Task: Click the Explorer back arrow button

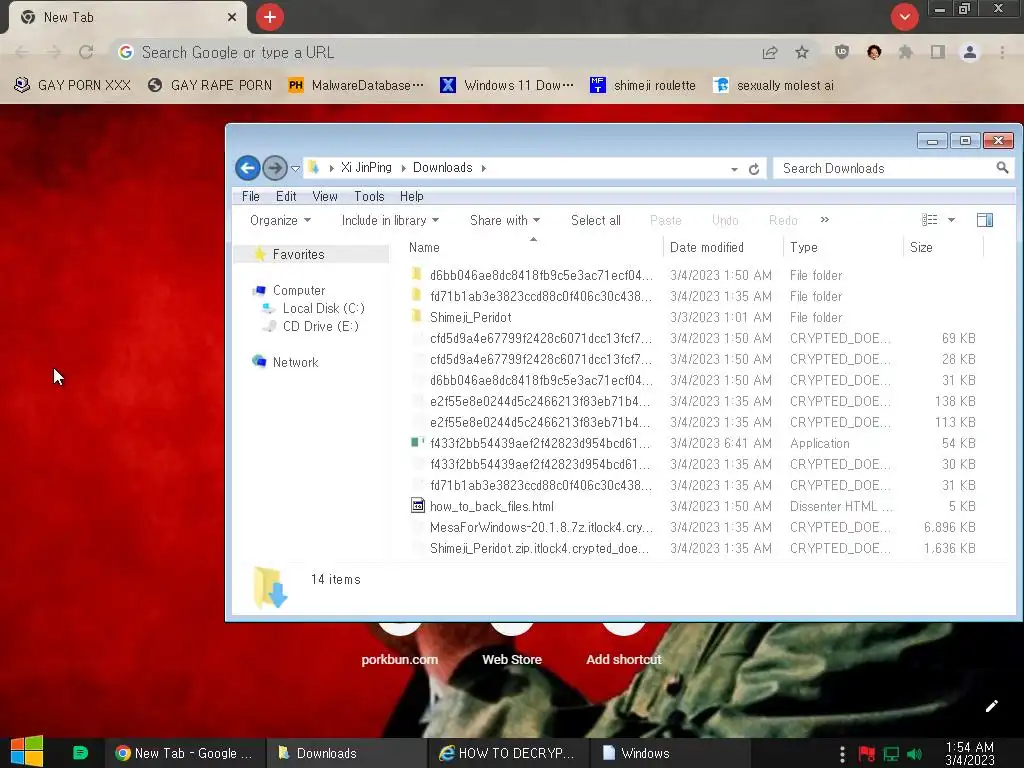Action: tap(248, 168)
